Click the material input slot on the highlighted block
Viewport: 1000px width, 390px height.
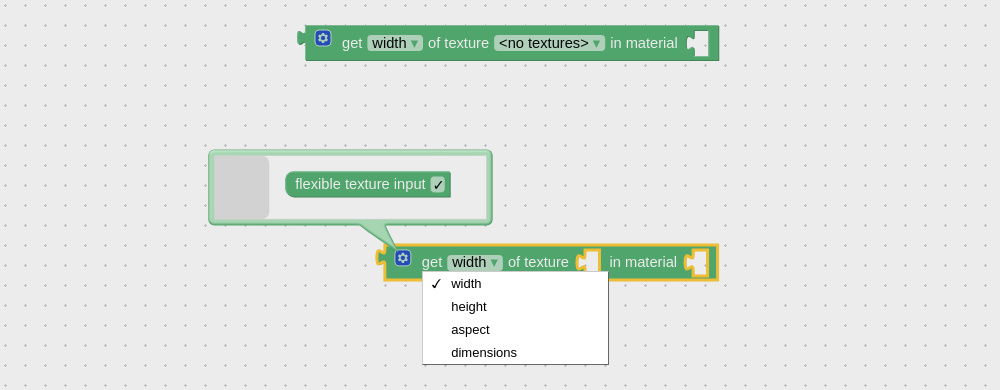pyautogui.click(x=697, y=262)
